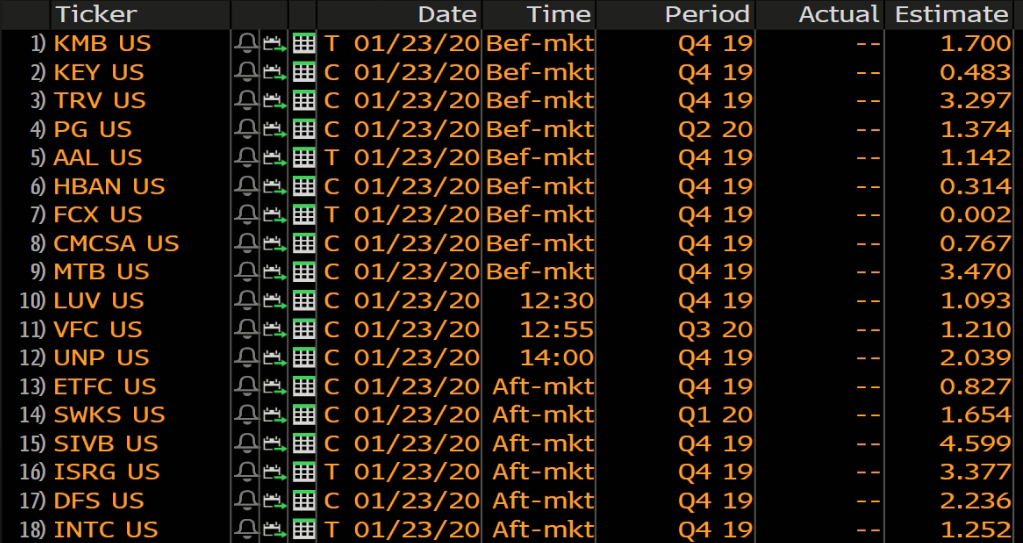Screen dimensions: 1023x543
Task: Select the LUV US ticker
Action: 99,301
